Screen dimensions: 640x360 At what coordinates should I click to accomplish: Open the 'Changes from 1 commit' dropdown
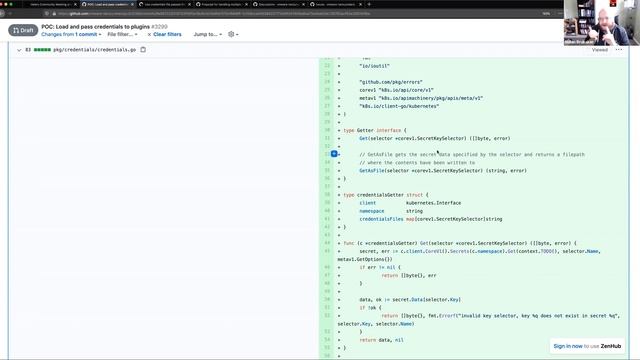click(x=71, y=34)
